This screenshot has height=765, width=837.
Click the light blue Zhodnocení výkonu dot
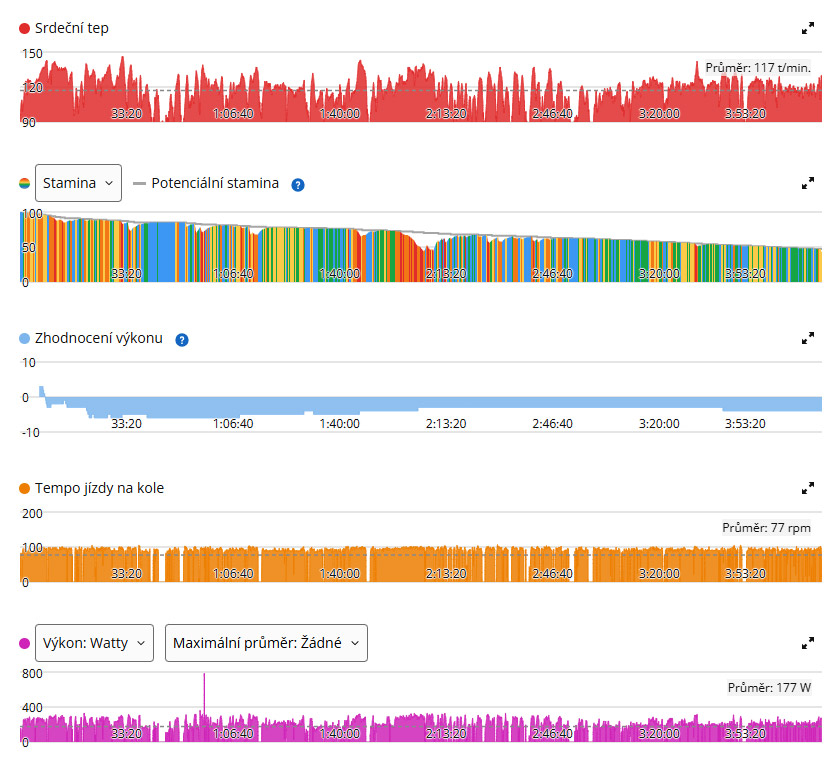pyautogui.click(x=25, y=338)
